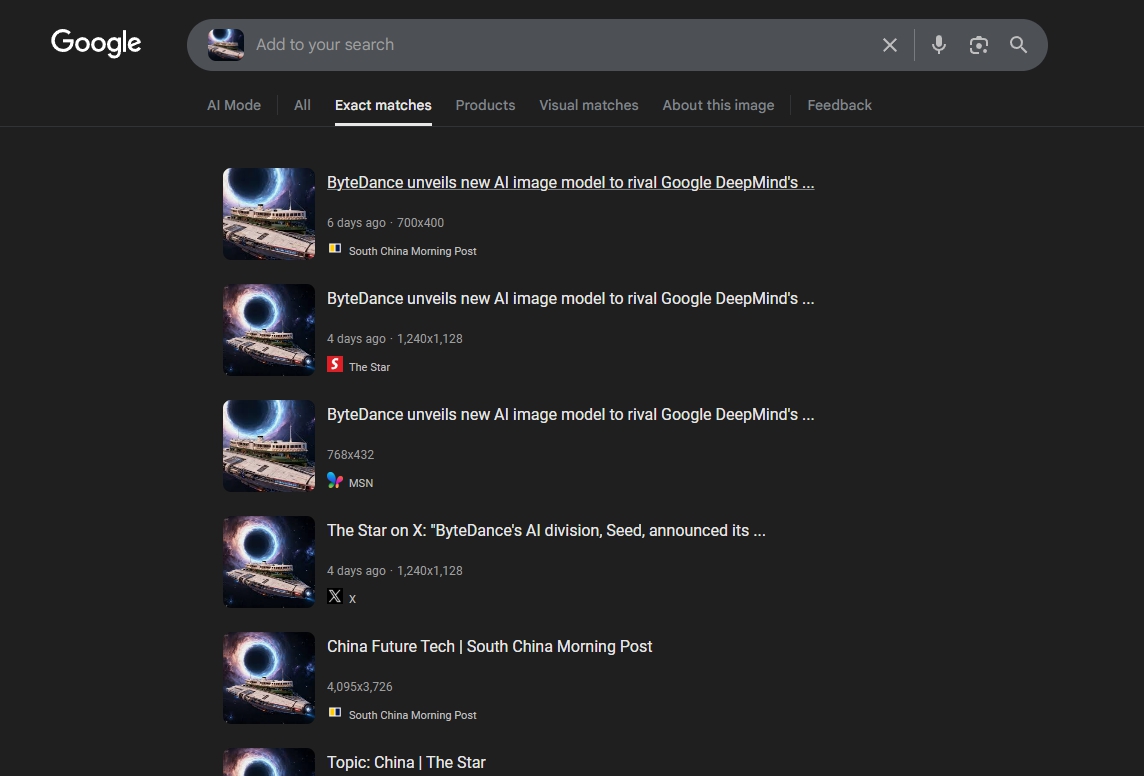This screenshot has height=776, width=1144.
Task: Click thumbnail of 'Topic: China' result
Action: click(268, 762)
